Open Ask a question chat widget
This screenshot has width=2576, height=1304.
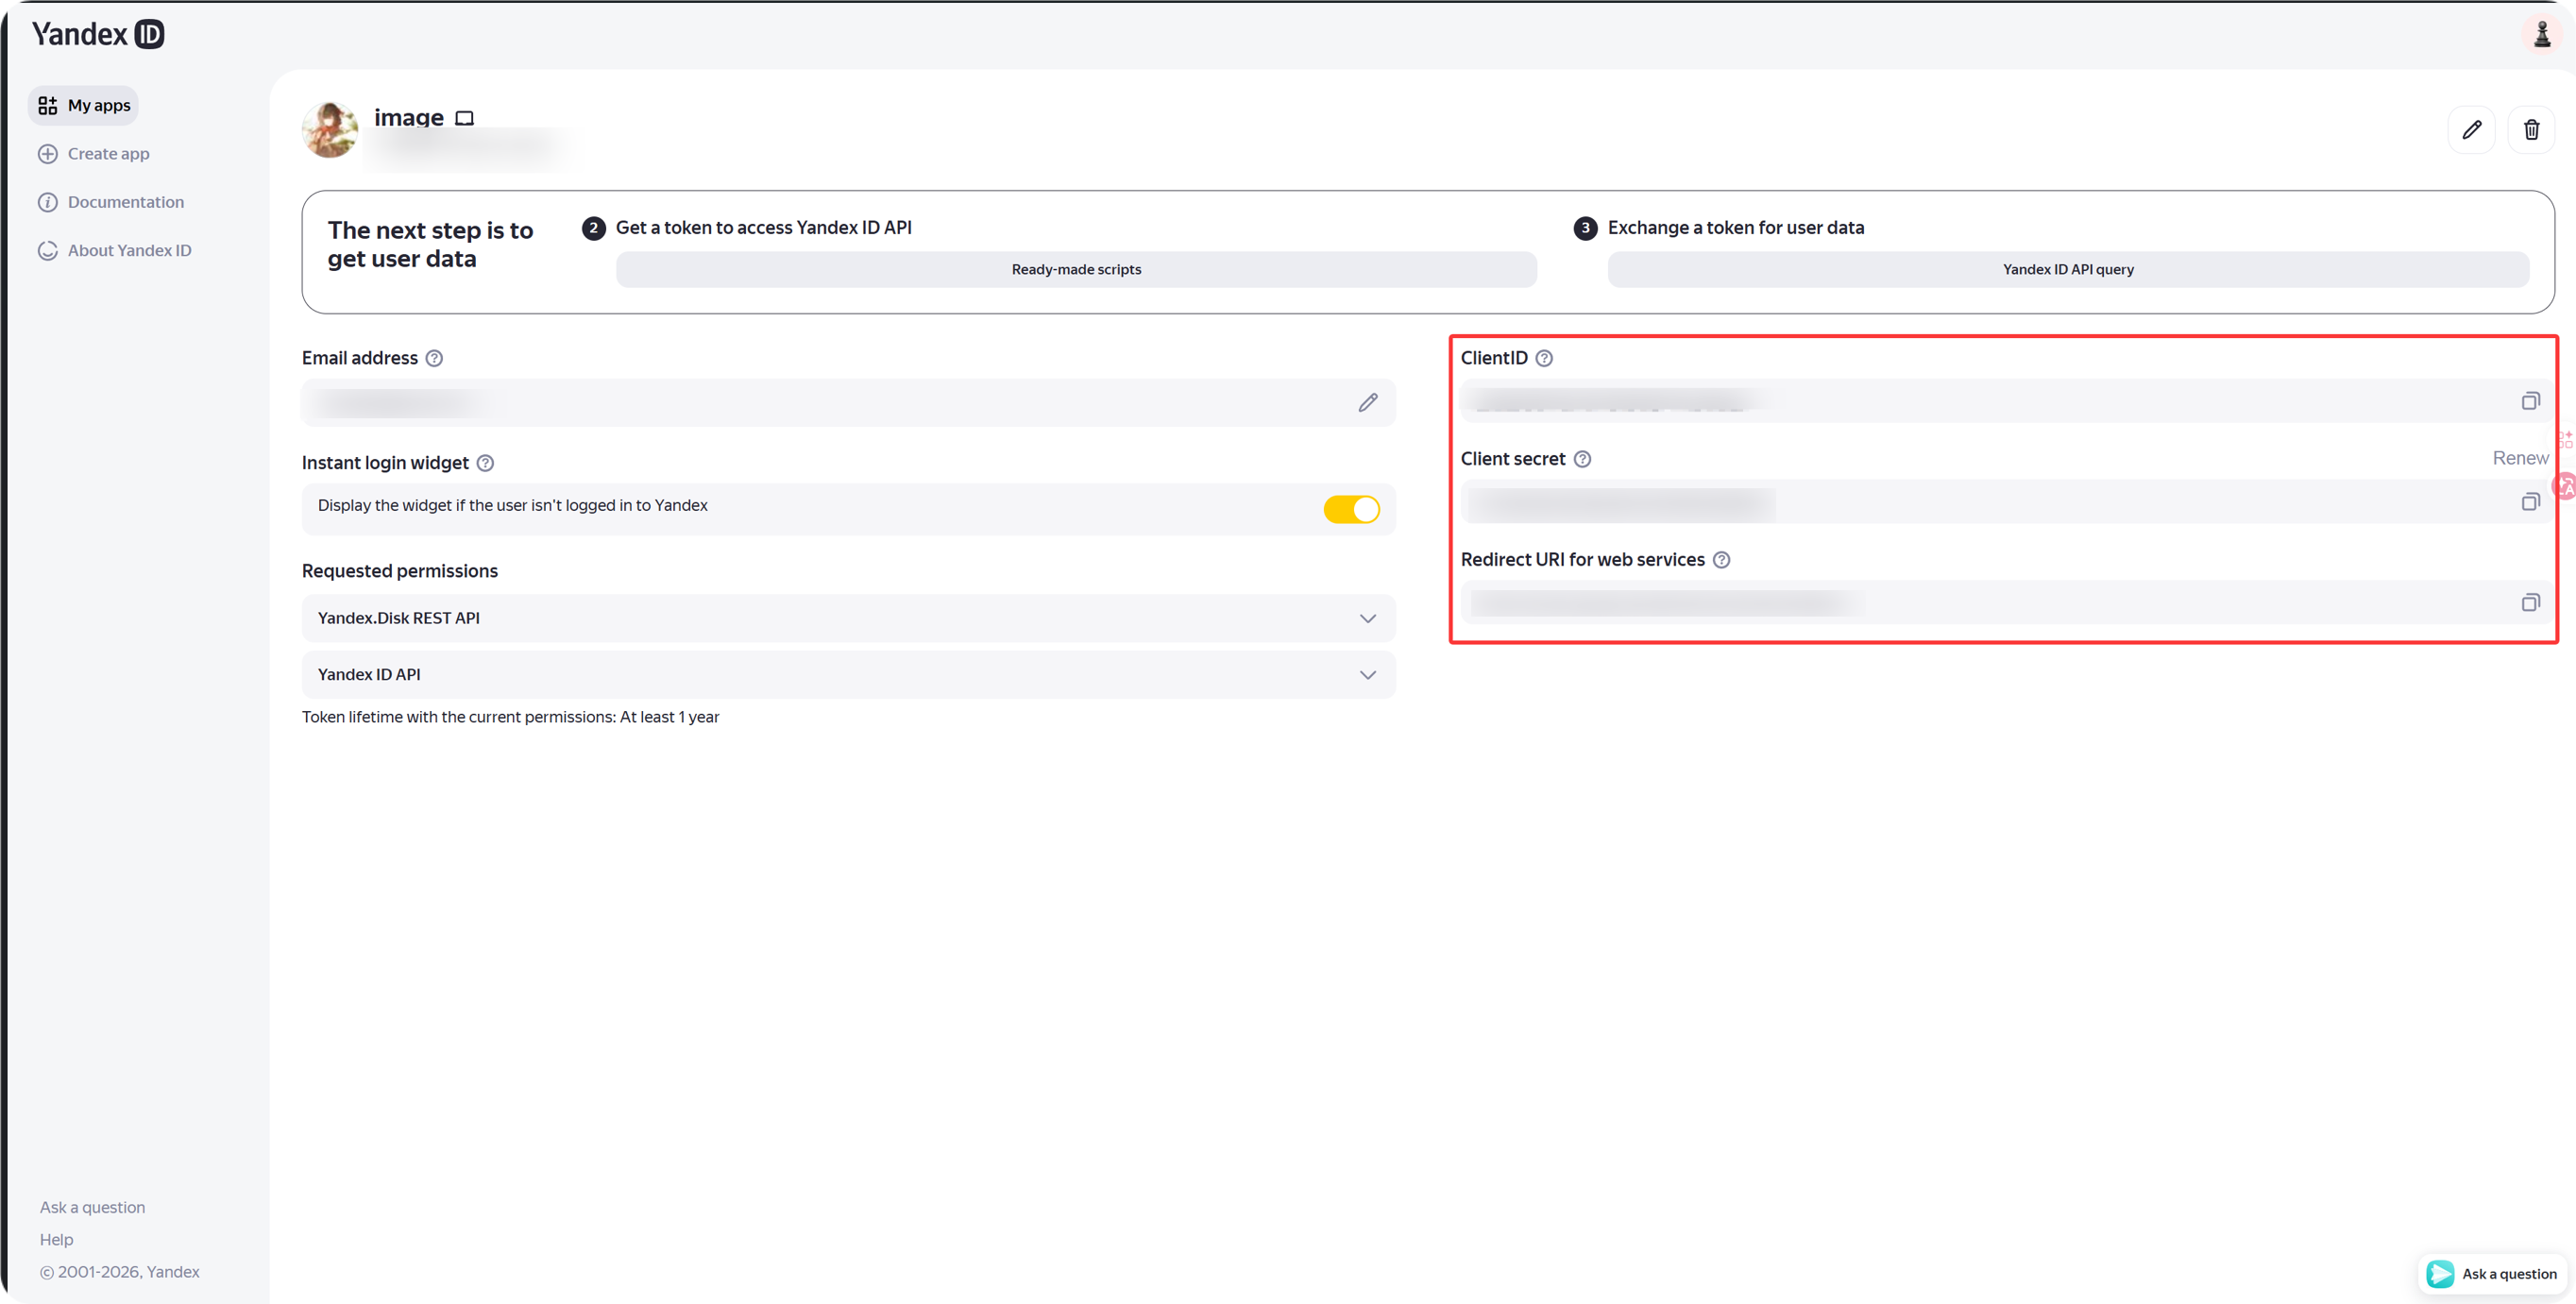point(2491,1274)
